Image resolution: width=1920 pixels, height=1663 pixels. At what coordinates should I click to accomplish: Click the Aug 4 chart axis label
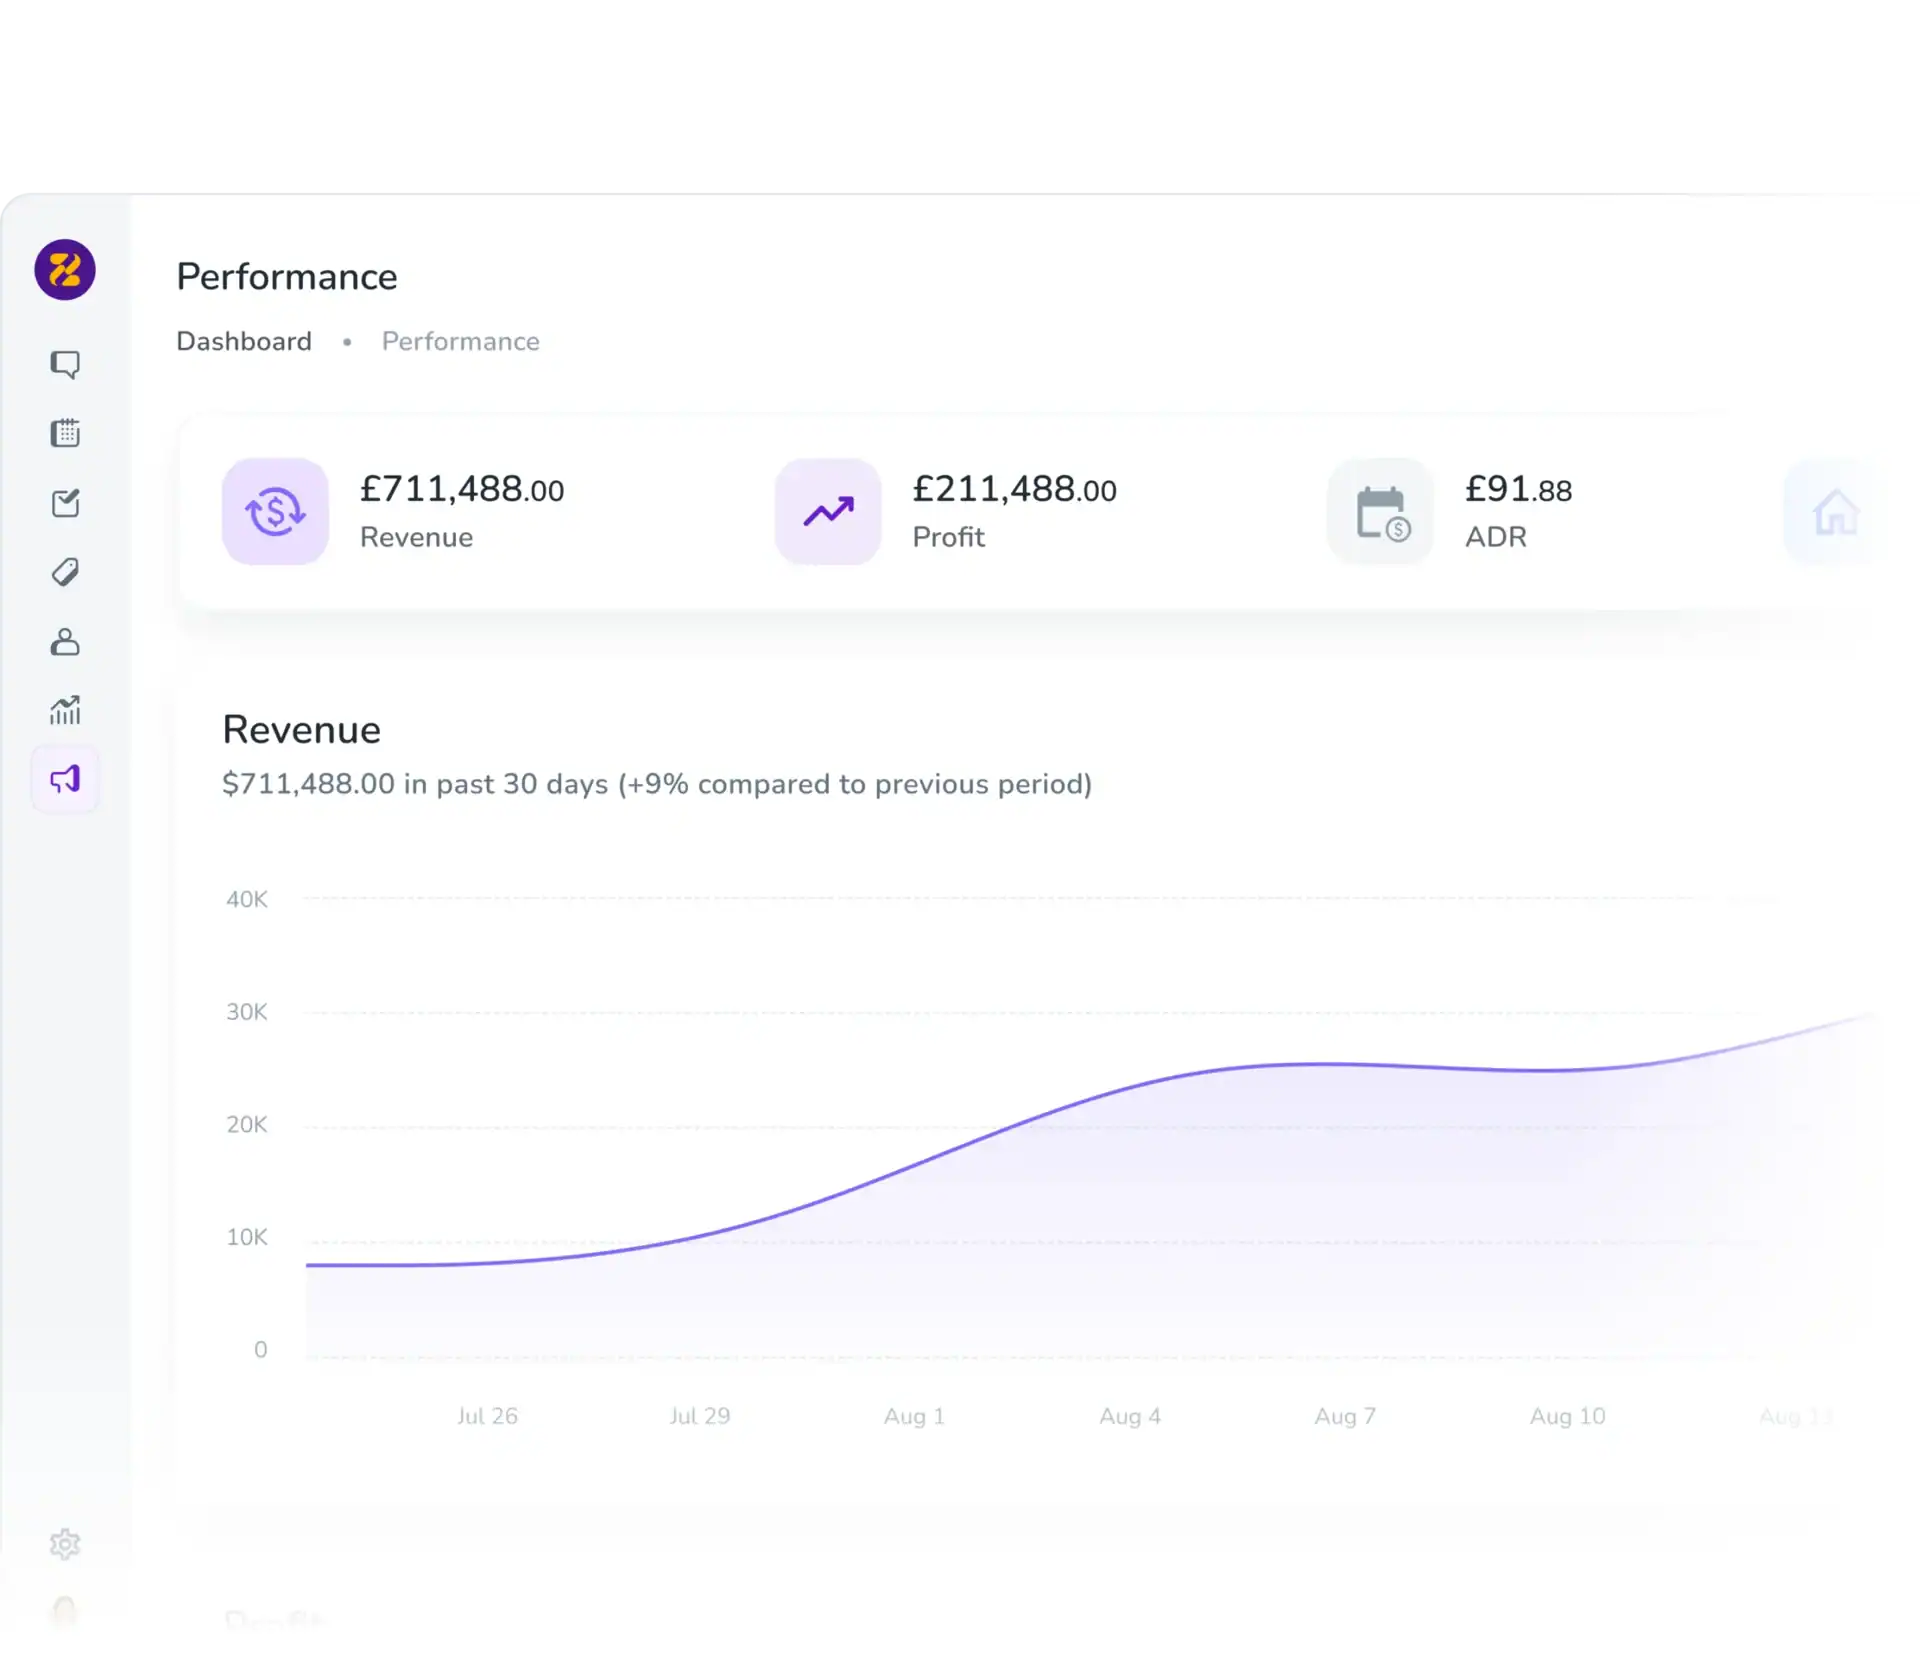point(1130,1416)
